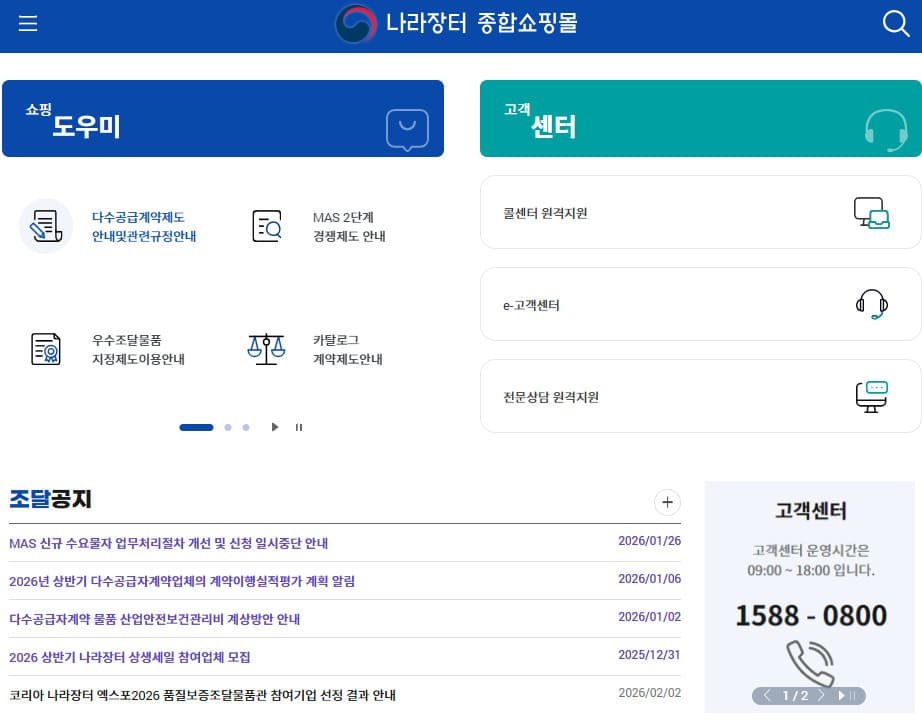Play the customer center banner slideshow
The image size is (922, 721).
click(841, 696)
